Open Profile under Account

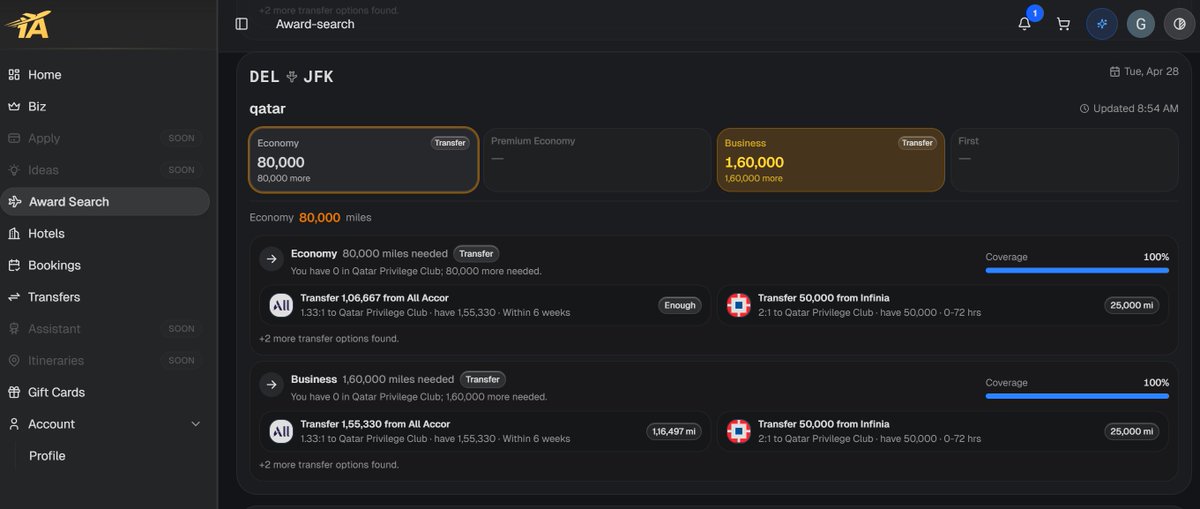pos(47,456)
